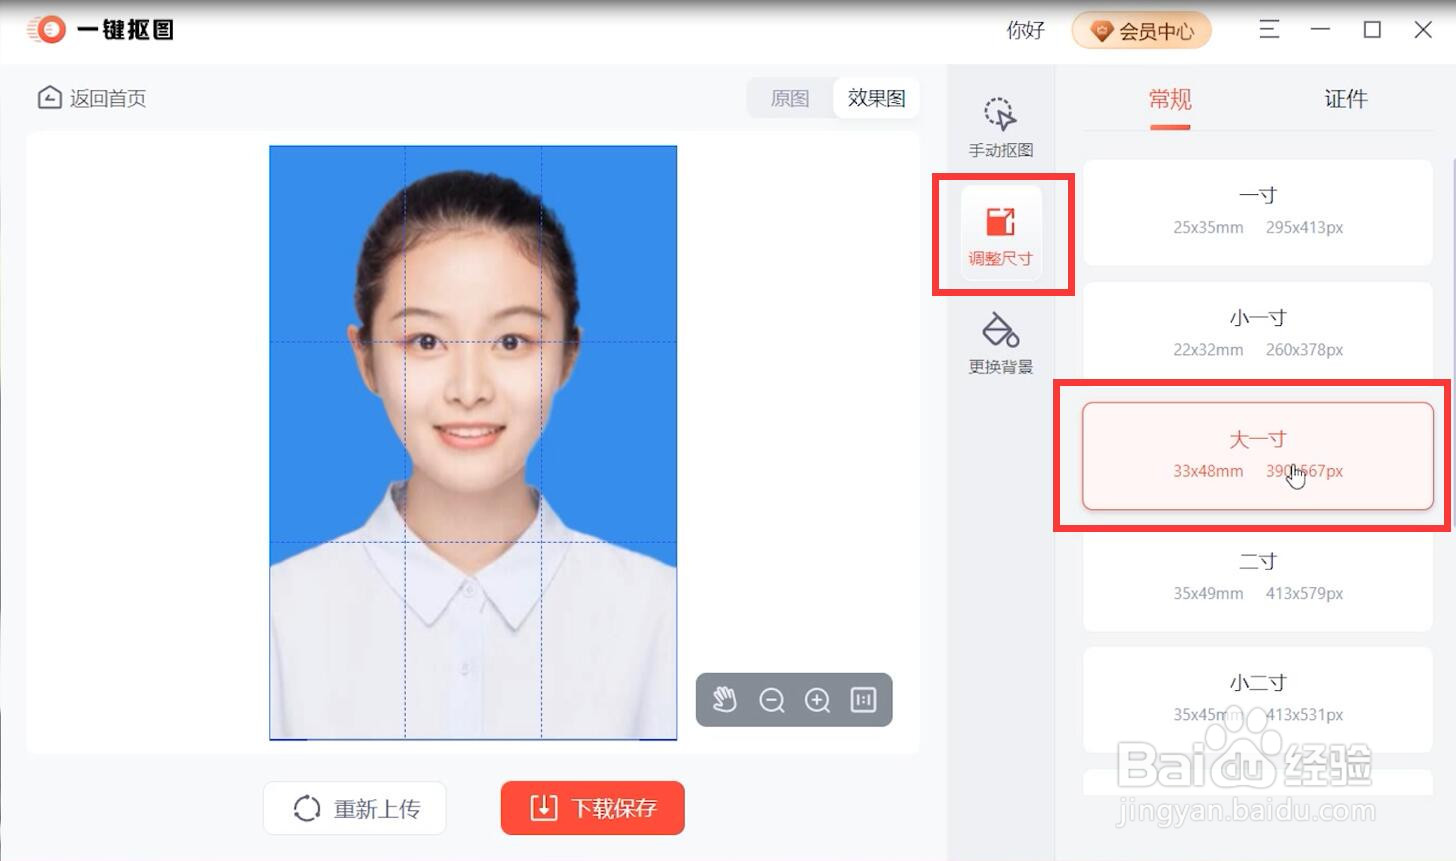Click 下载保存 to save the photo
This screenshot has width=1456, height=861.
tap(592, 807)
